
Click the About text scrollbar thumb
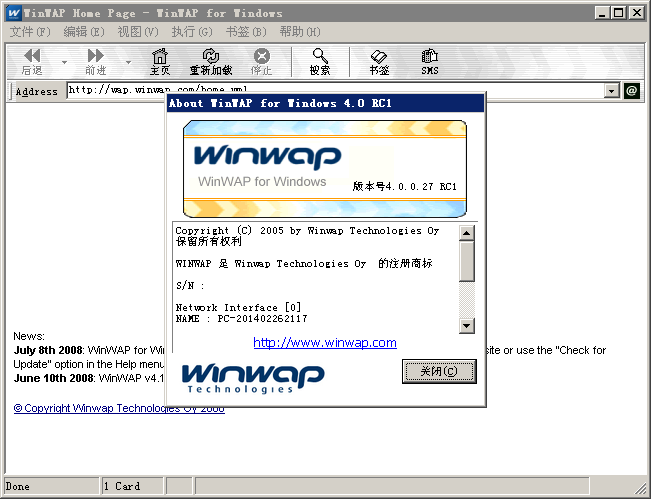pos(467,262)
